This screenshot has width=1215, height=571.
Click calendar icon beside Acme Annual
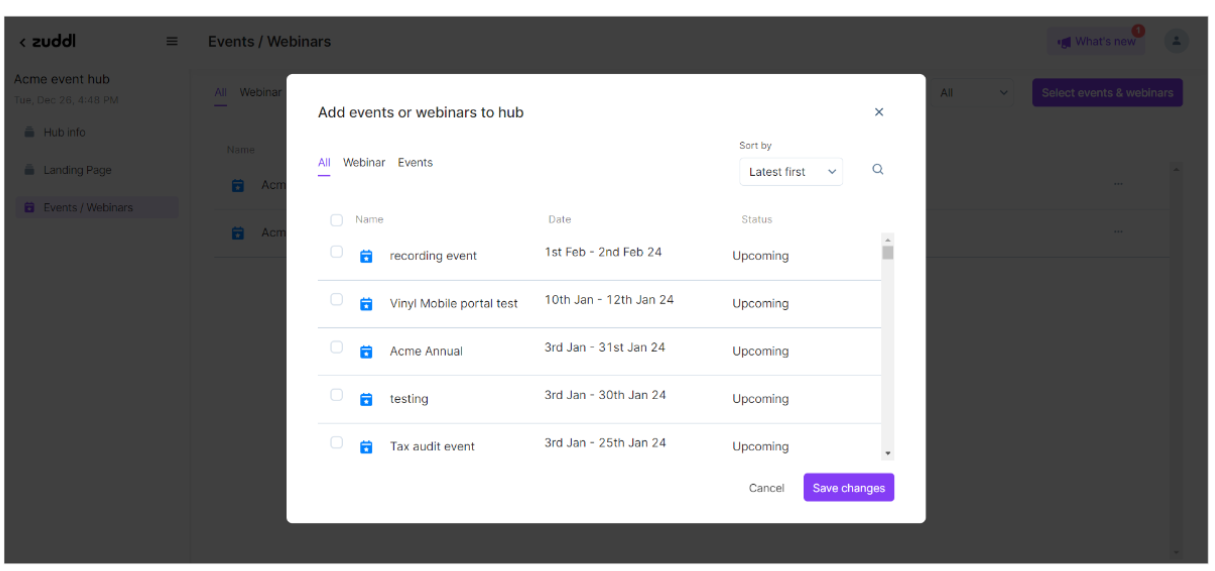tap(366, 351)
